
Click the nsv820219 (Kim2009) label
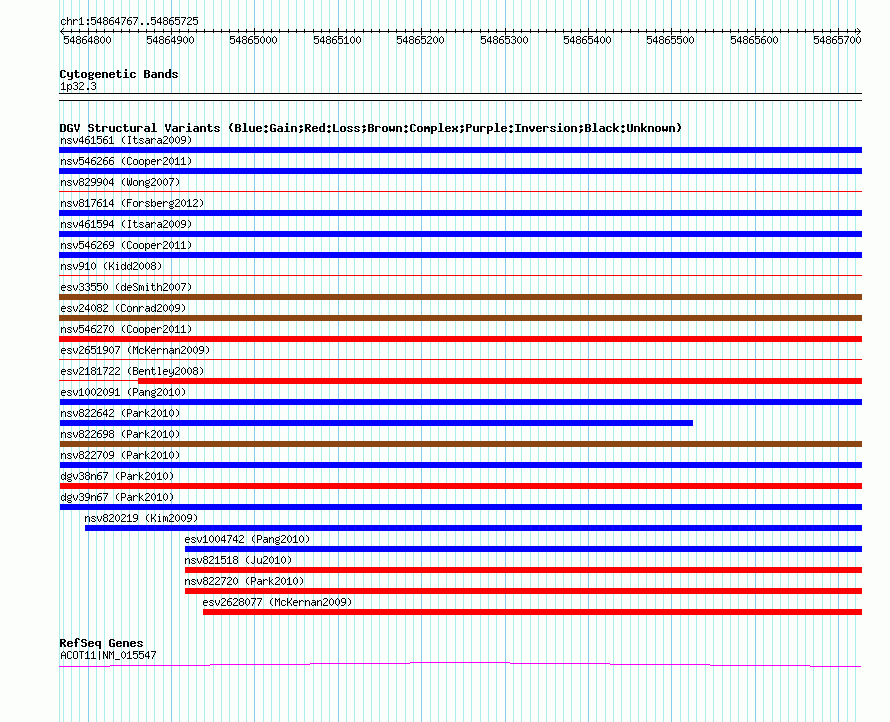141,518
